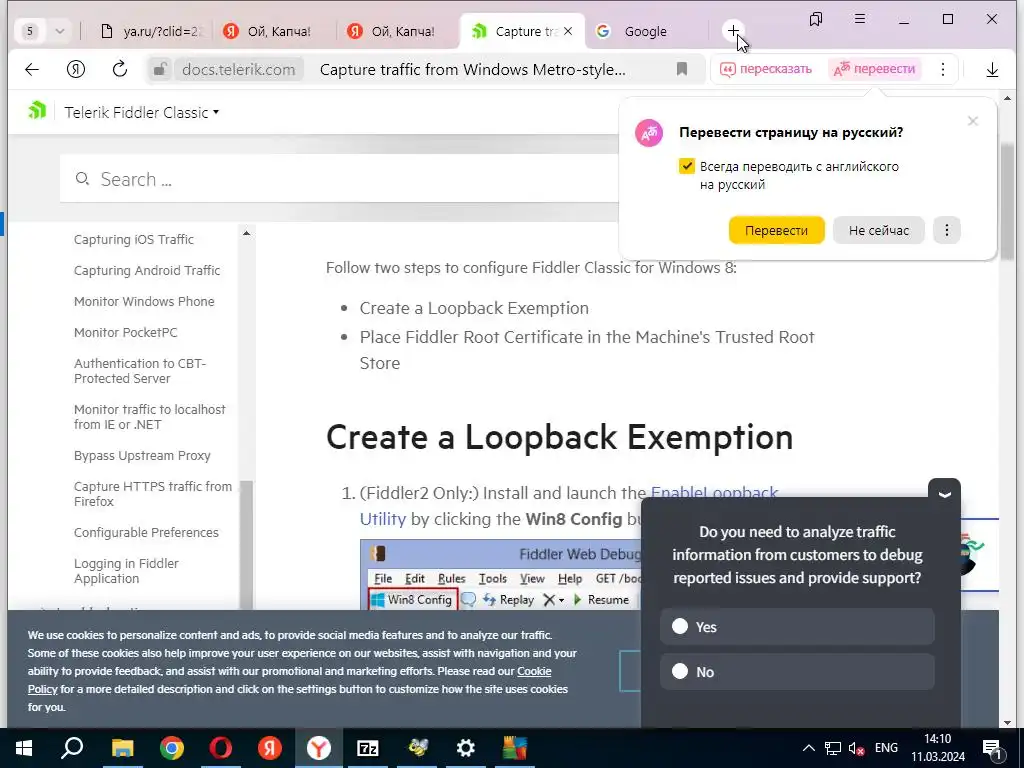The image size is (1024, 768).
Task: Show hidden system tray icons
Action: point(808,748)
